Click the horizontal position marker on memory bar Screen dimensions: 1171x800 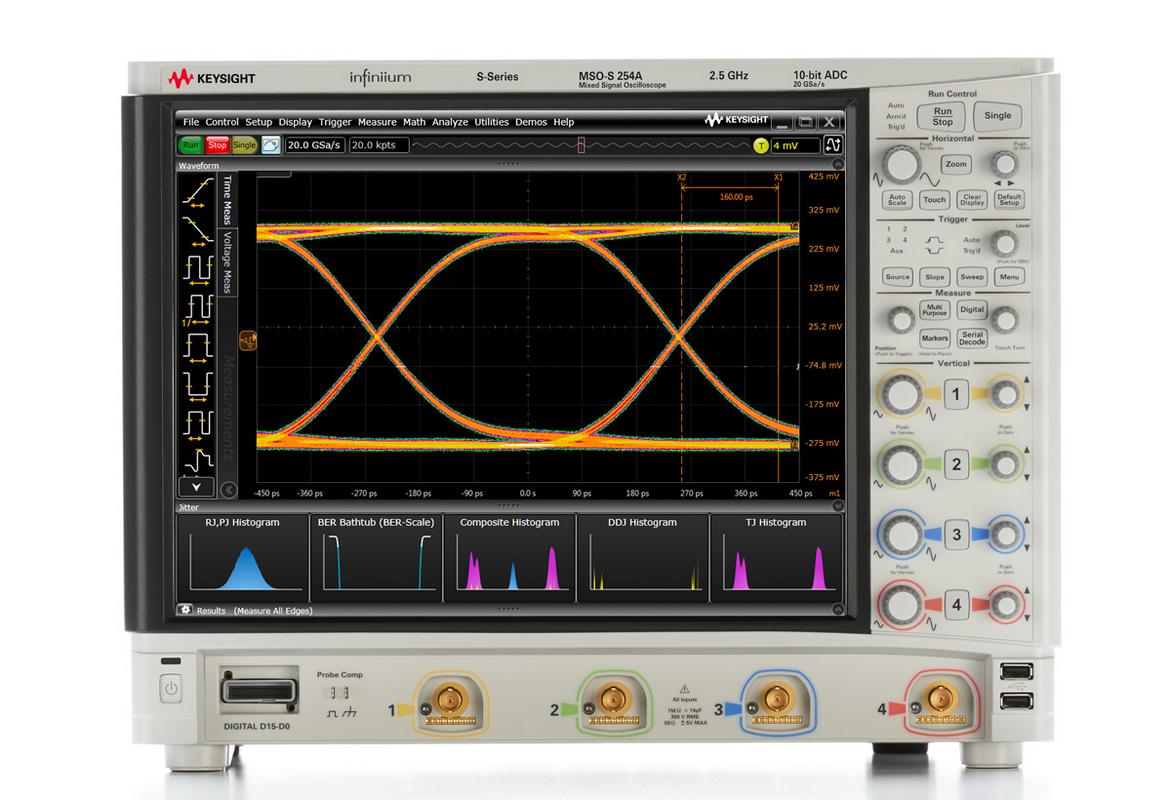pos(581,145)
